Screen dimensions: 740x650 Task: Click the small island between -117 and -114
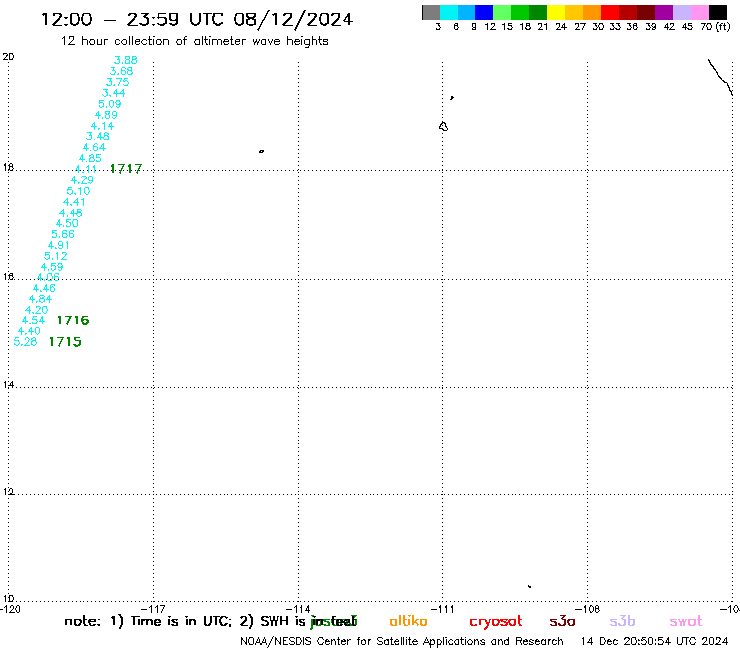pos(261,152)
